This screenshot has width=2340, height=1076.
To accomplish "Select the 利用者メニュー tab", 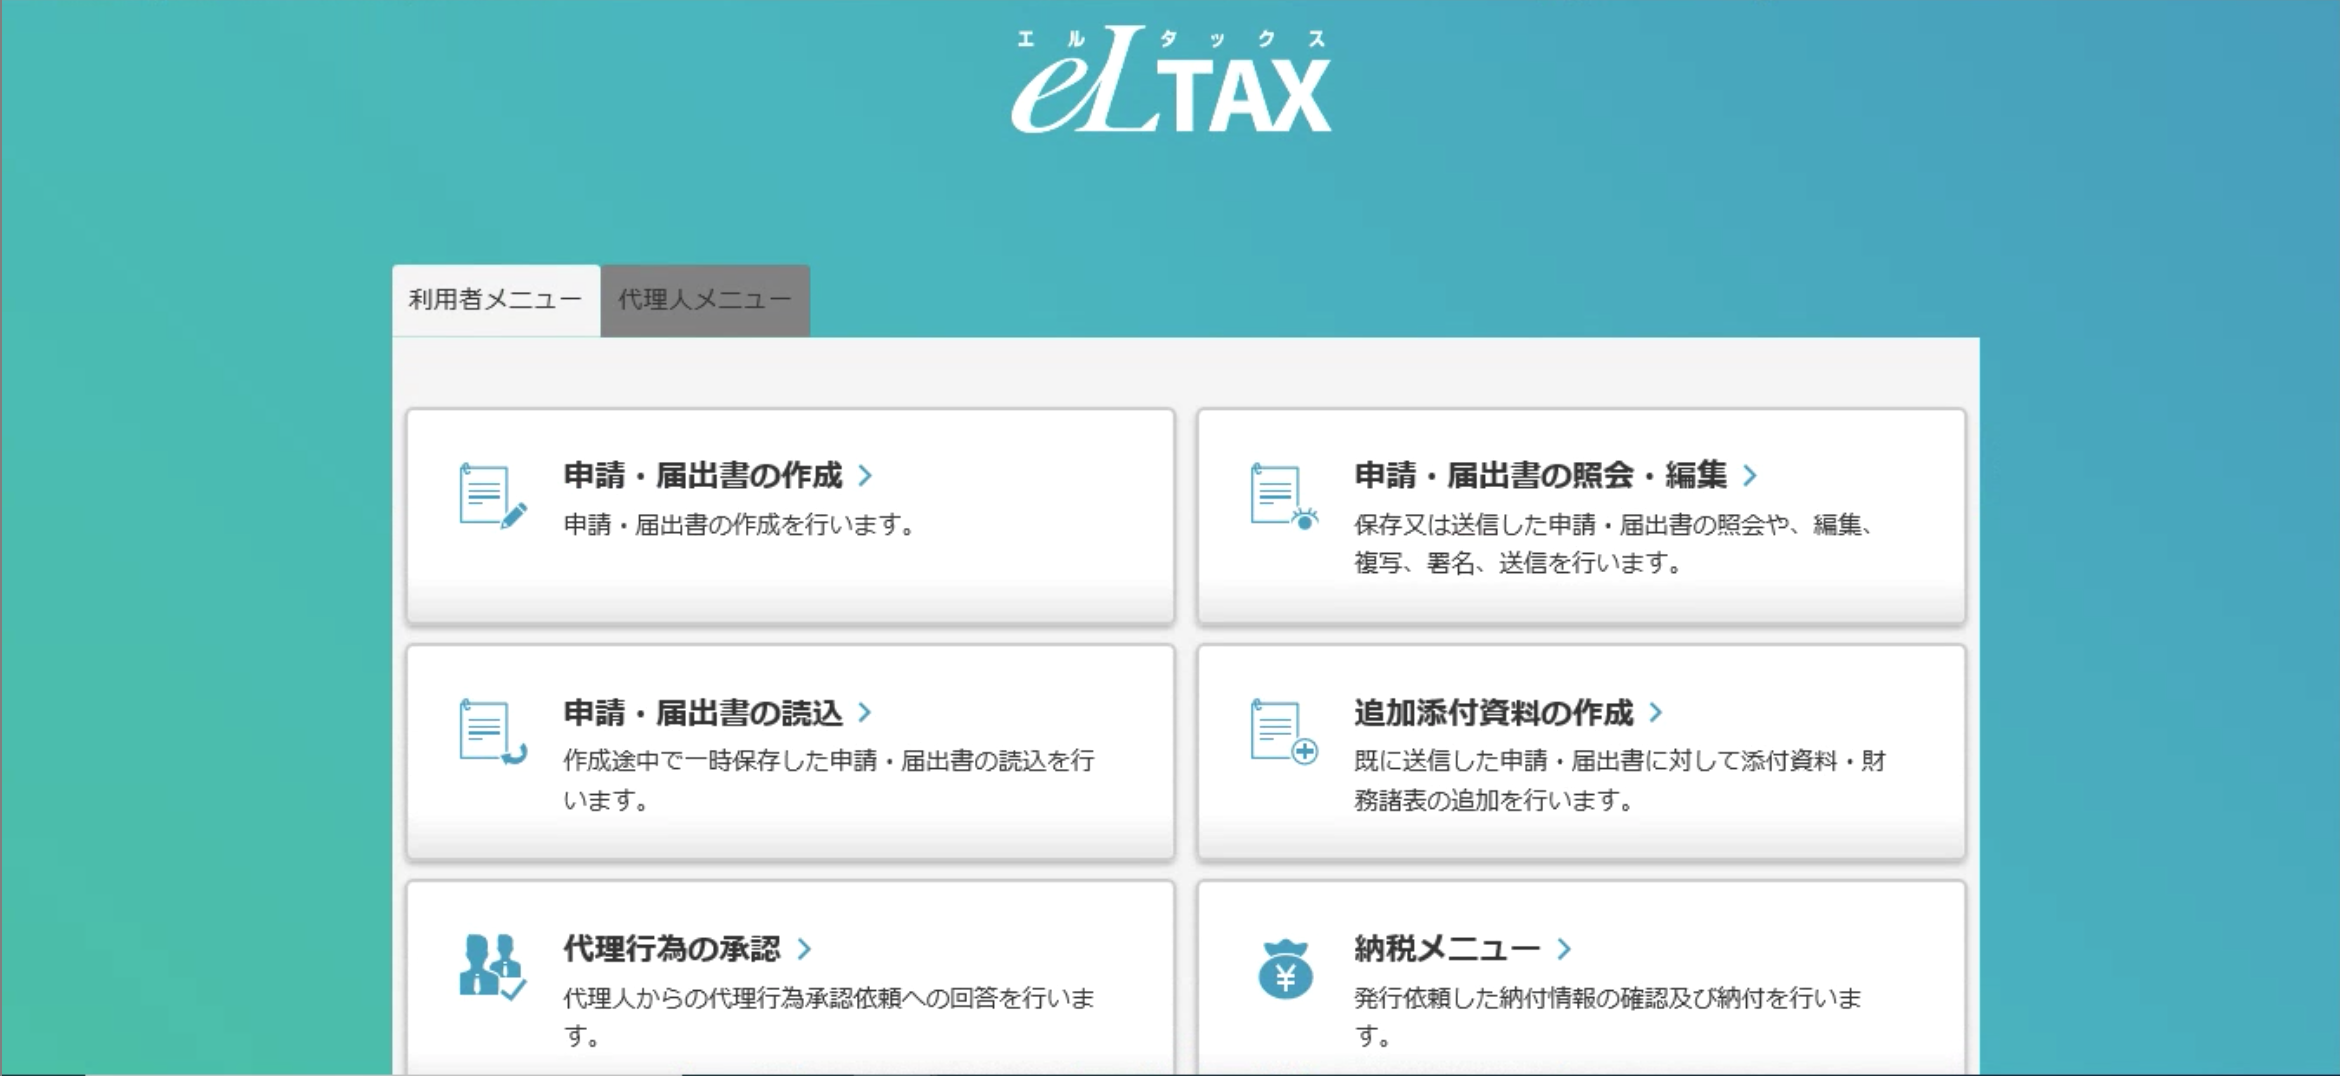I will click(x=496, y=300).
